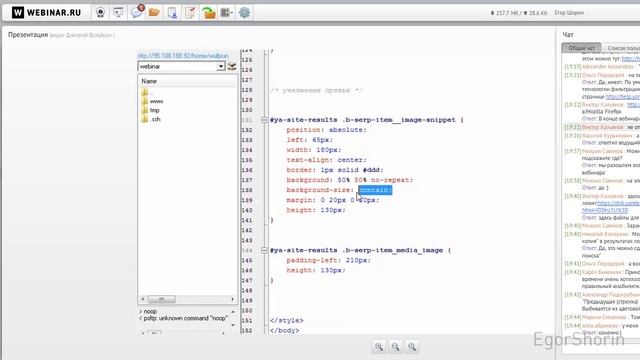Click the 'noop' log line
Viewport: 640px width, 360px height.
[148, 311]
